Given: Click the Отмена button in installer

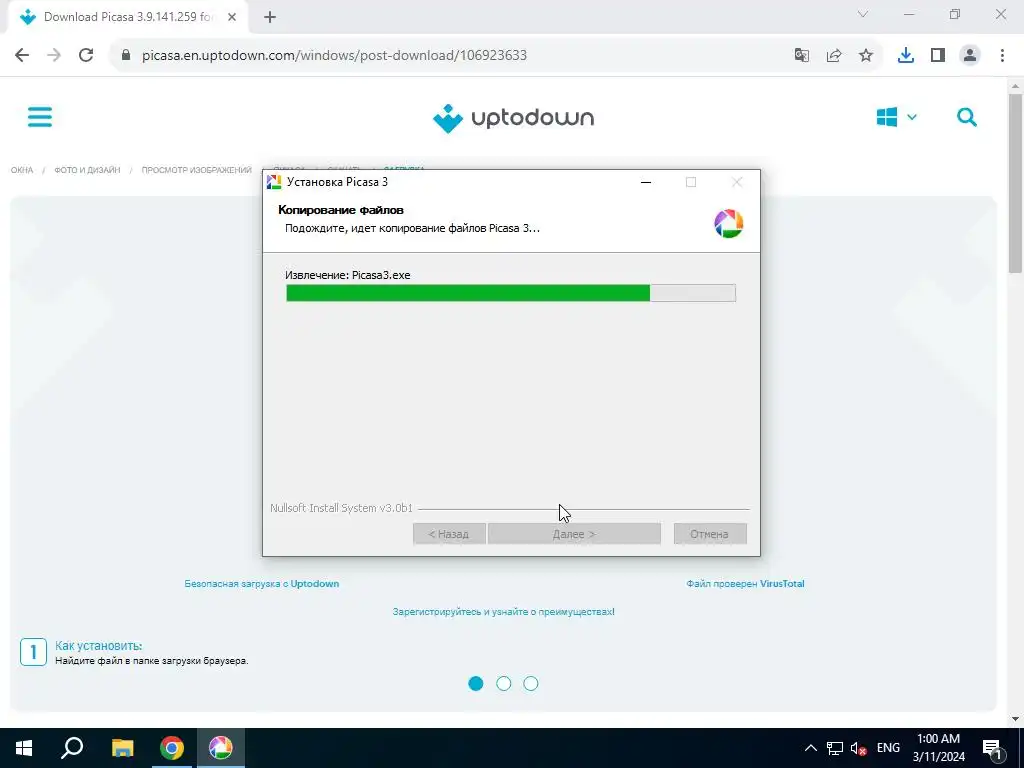Looking at the screenshot, I should [710, 534].
